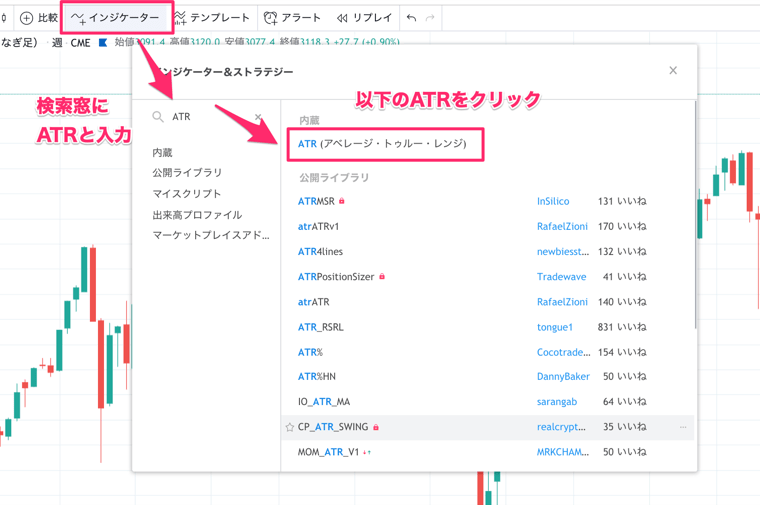This screenshot has height=505, width=760.
Task: Select the ATRPositionSizer indicator
Action: (x=336, y=277)
